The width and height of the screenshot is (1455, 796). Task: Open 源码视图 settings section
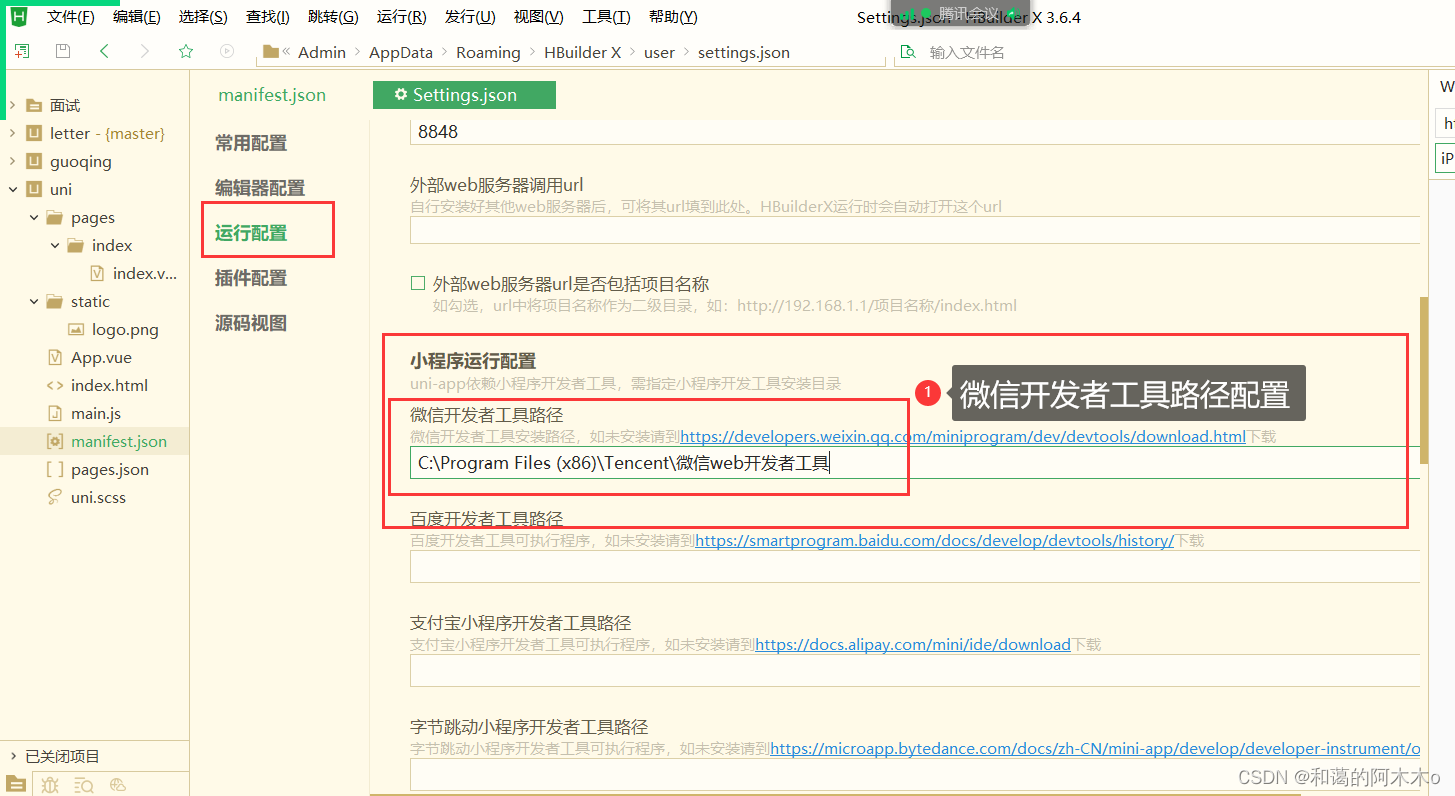pyautogui.click(x=251, y=322)
